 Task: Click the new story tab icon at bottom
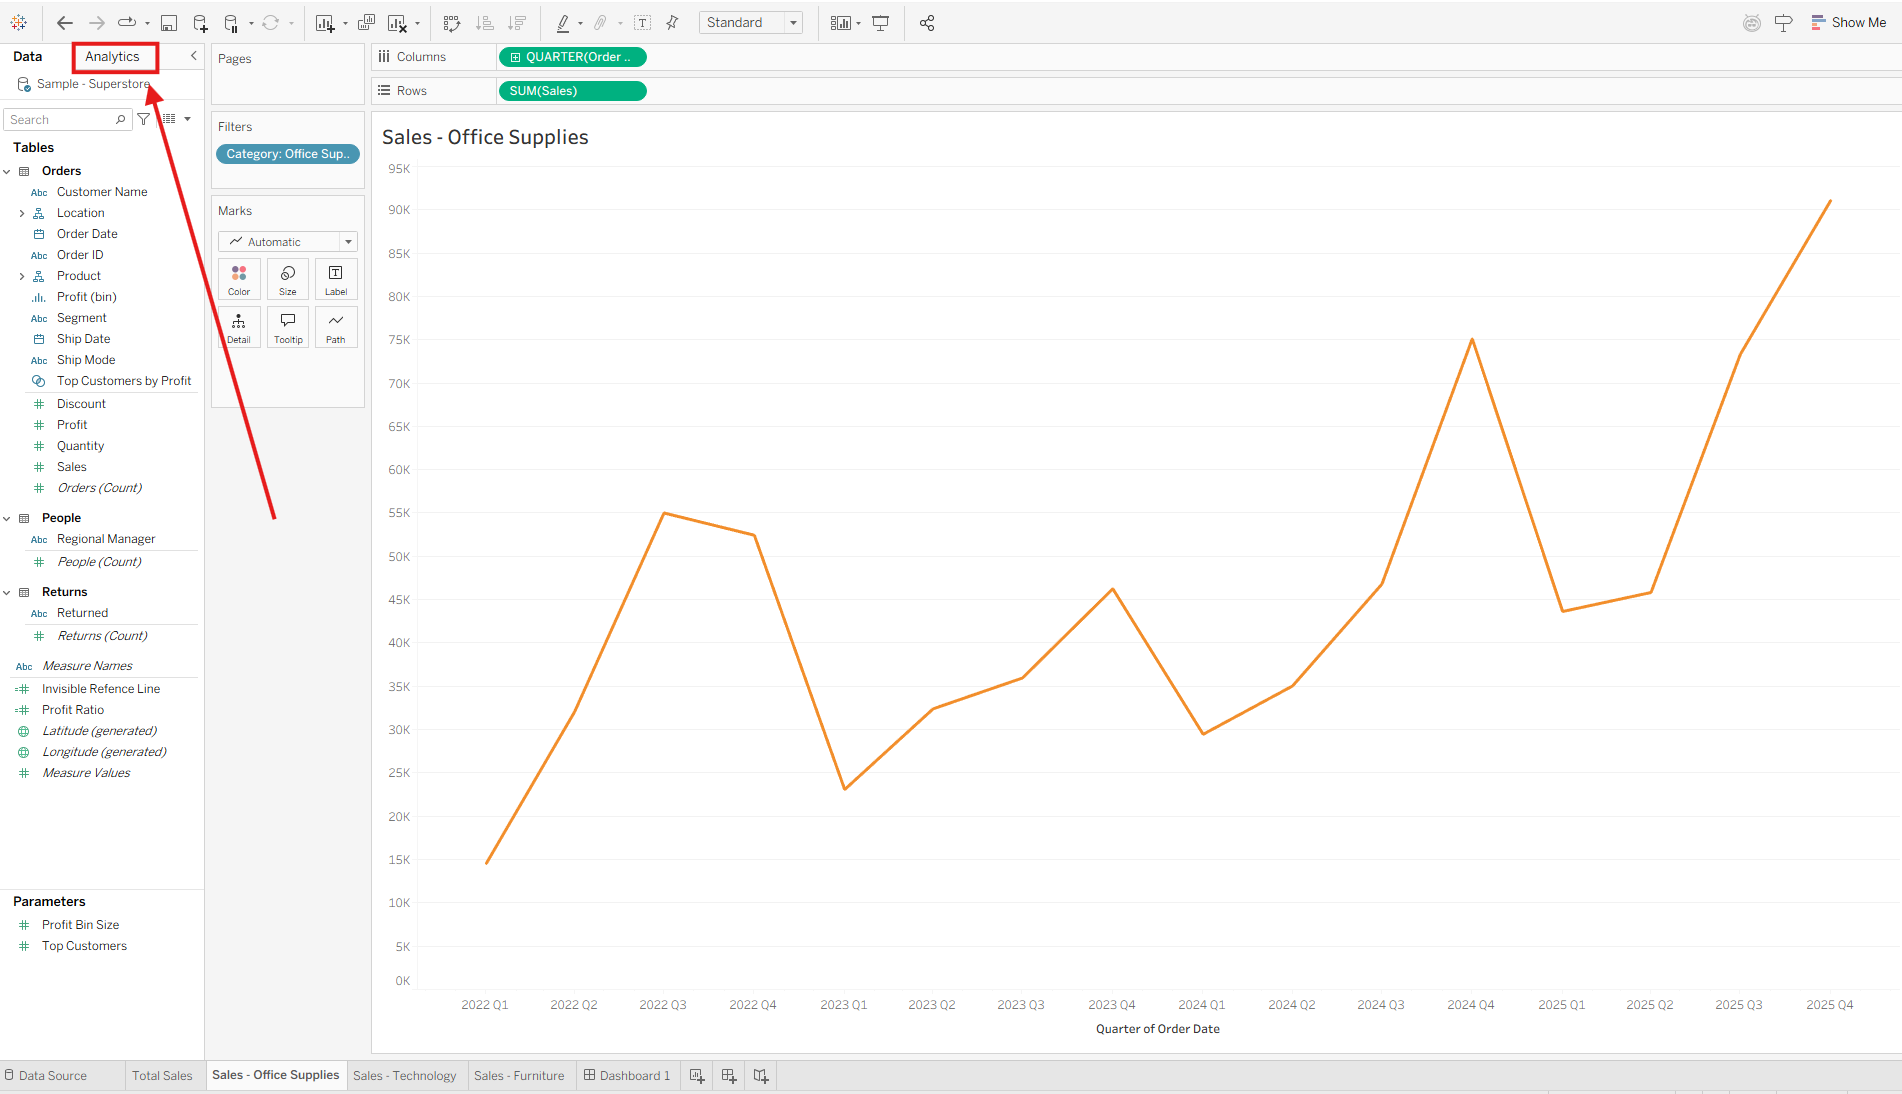(761, 1076)
